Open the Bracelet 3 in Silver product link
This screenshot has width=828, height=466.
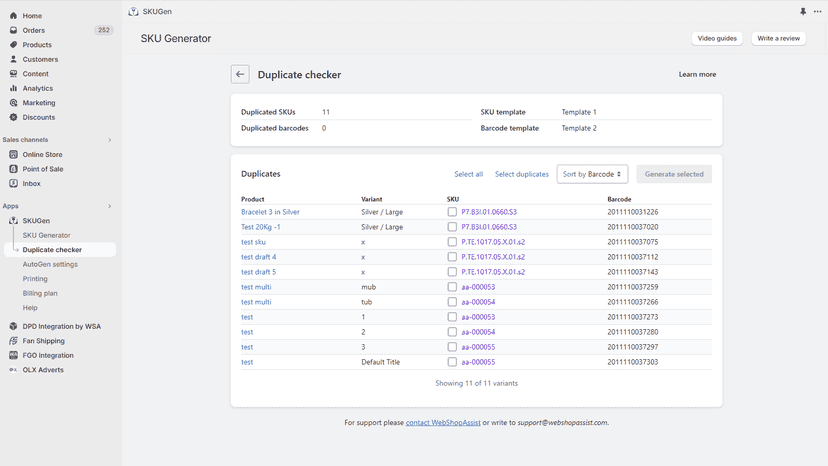pos(270,212)
